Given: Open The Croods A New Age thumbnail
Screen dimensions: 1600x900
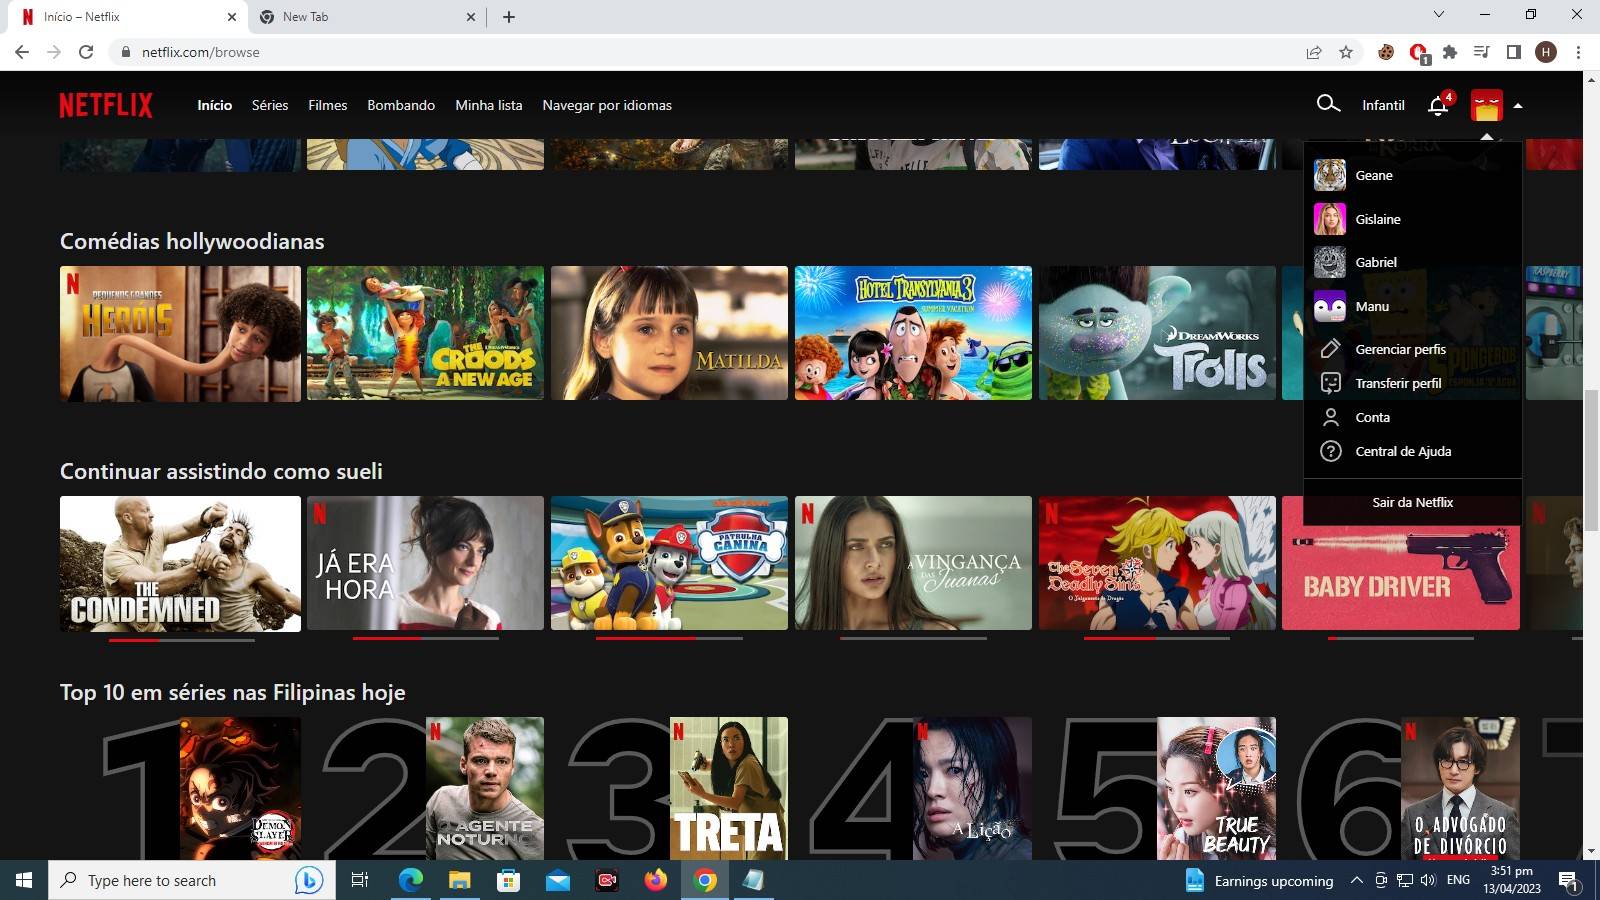Looking at the screenshot, I should (425, 333).
